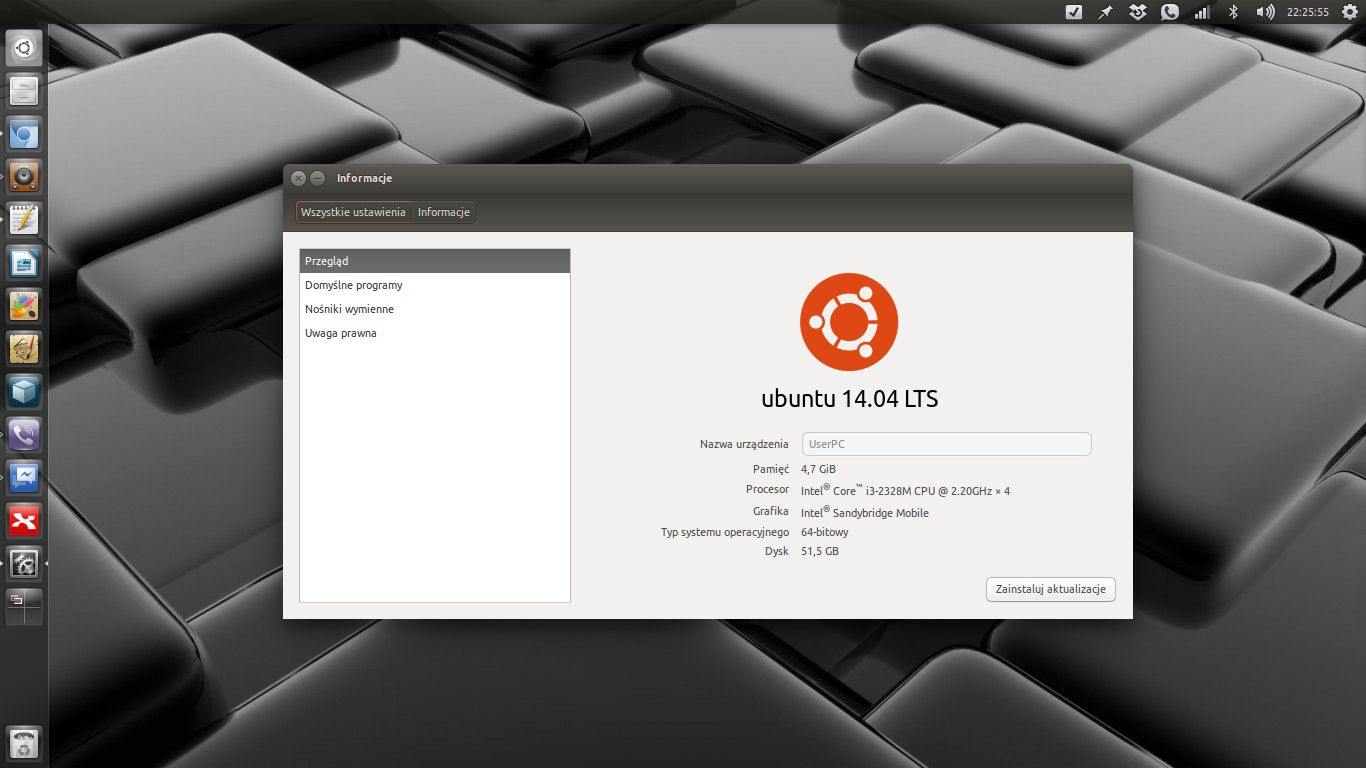Click the processor text 'i3-2328M CPU'

[x=909, y=491]
